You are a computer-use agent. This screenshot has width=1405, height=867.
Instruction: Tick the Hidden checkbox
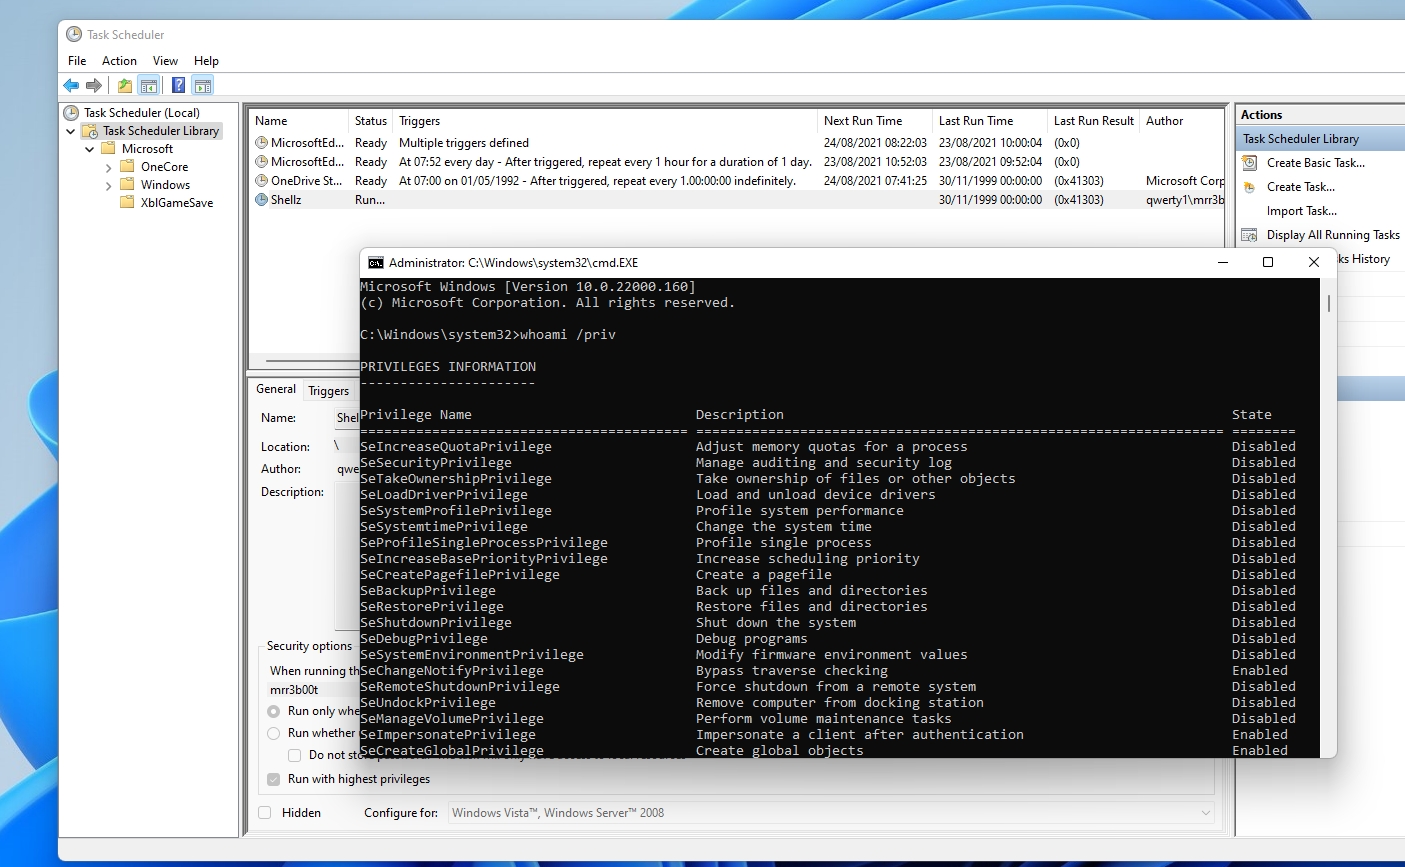pos(265,813)
